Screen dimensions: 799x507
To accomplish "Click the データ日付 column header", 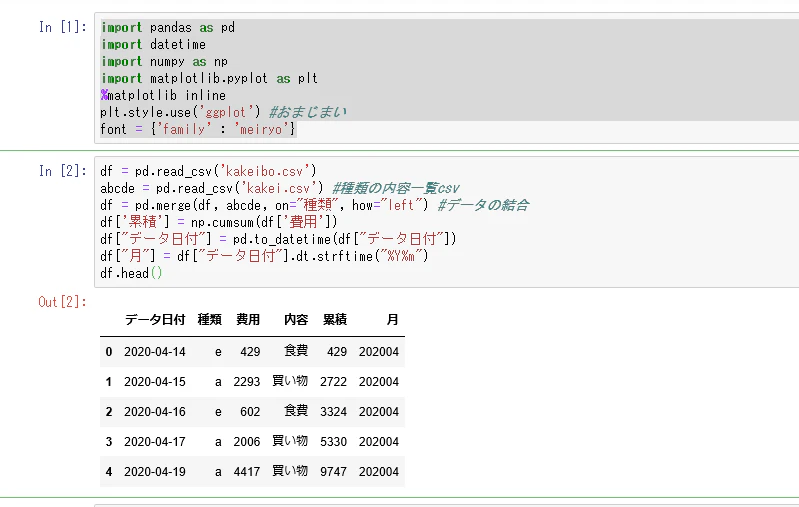I will point(155,319).
